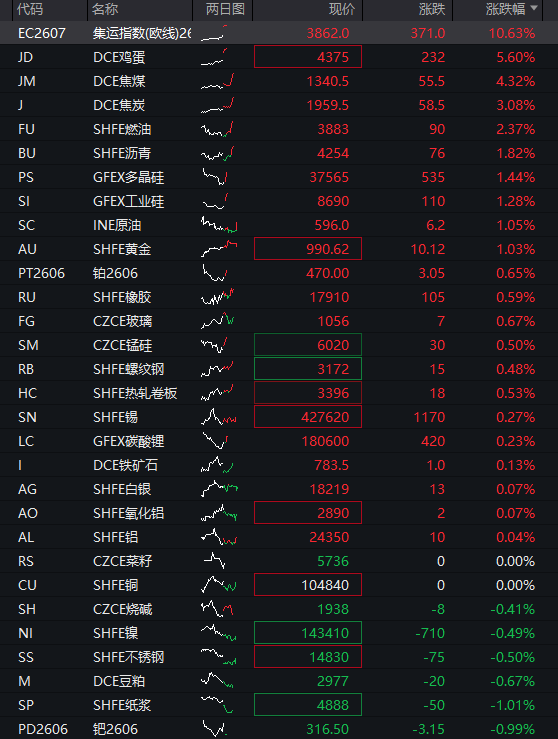Select the GFEX碳酸锂 row name
Viewport: 558px width, 739px height.
[x=129, y=441]
